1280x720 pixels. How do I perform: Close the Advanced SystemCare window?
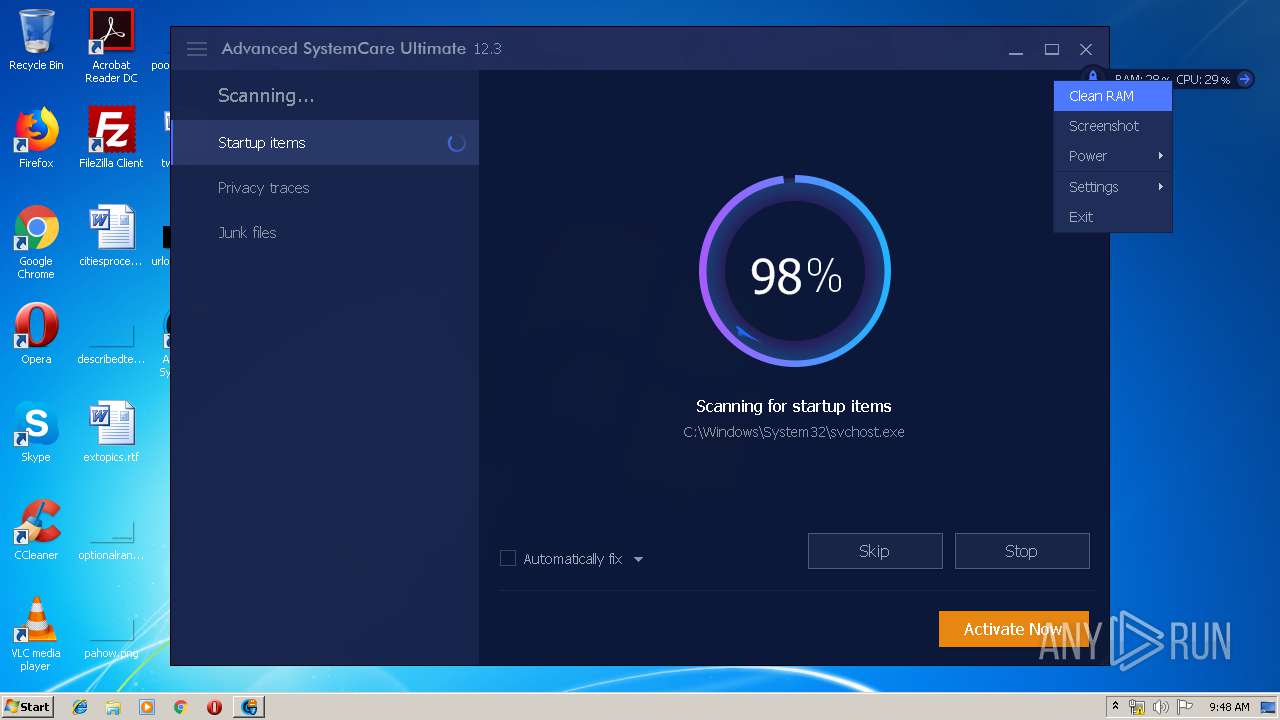[x=1086, y=49]
